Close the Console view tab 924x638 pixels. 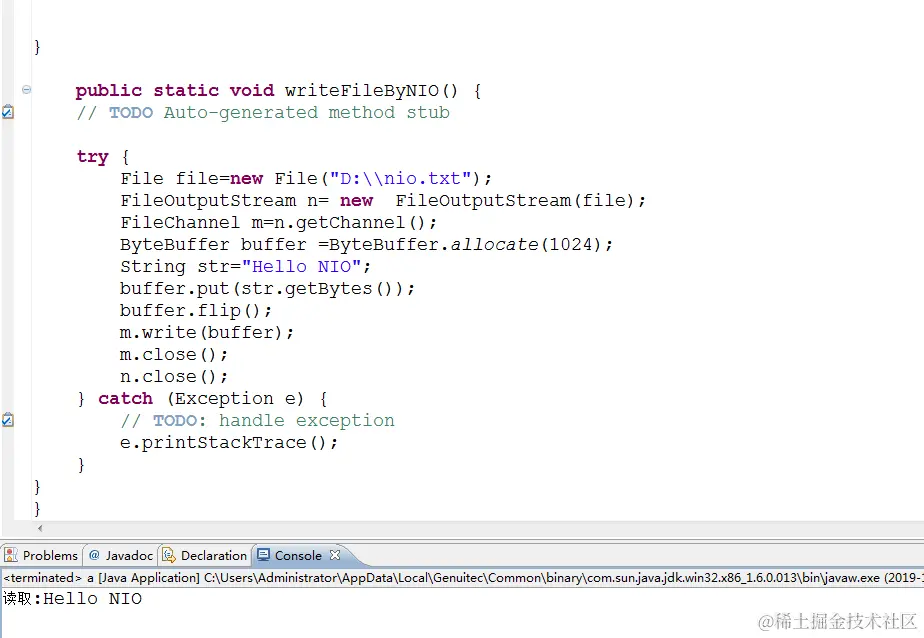point(335,555)
